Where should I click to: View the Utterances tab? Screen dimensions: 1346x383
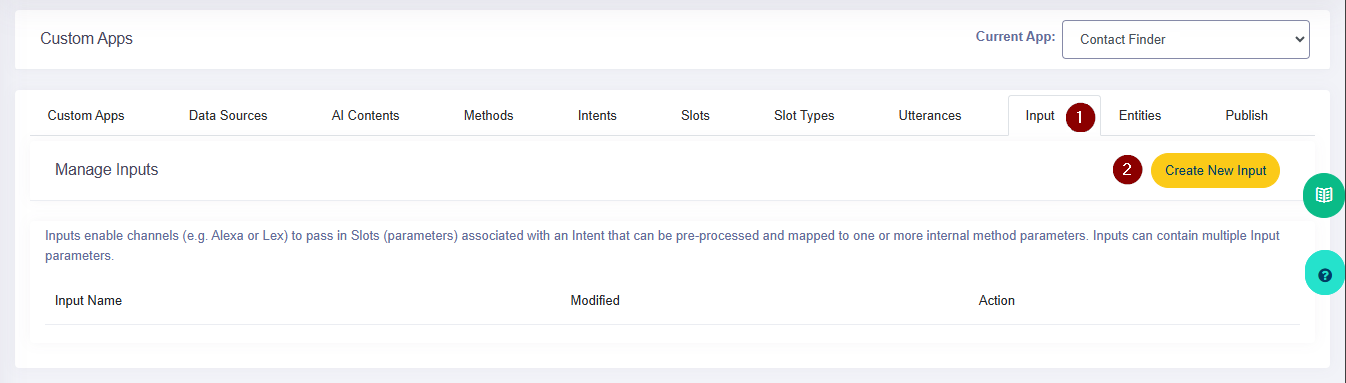pyautogui.click(x=930, y=115)
